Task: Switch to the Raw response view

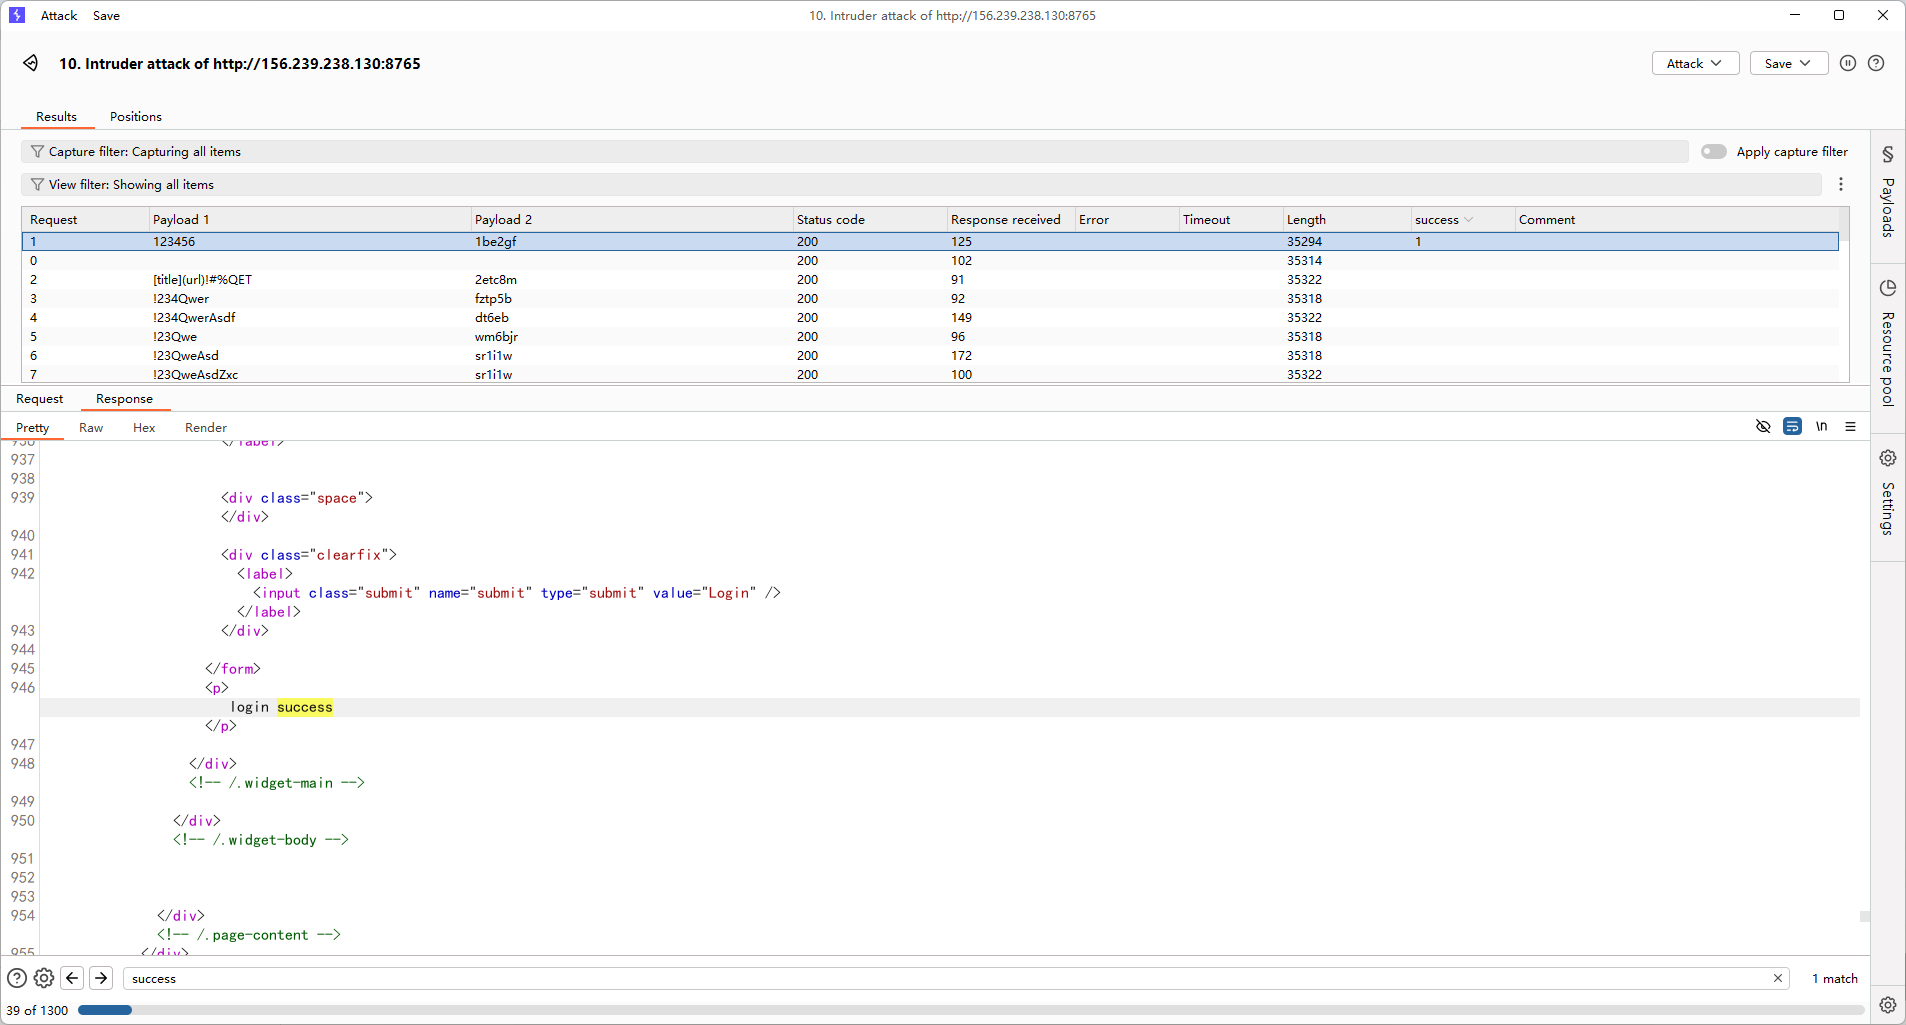Action: coord(91,428)
